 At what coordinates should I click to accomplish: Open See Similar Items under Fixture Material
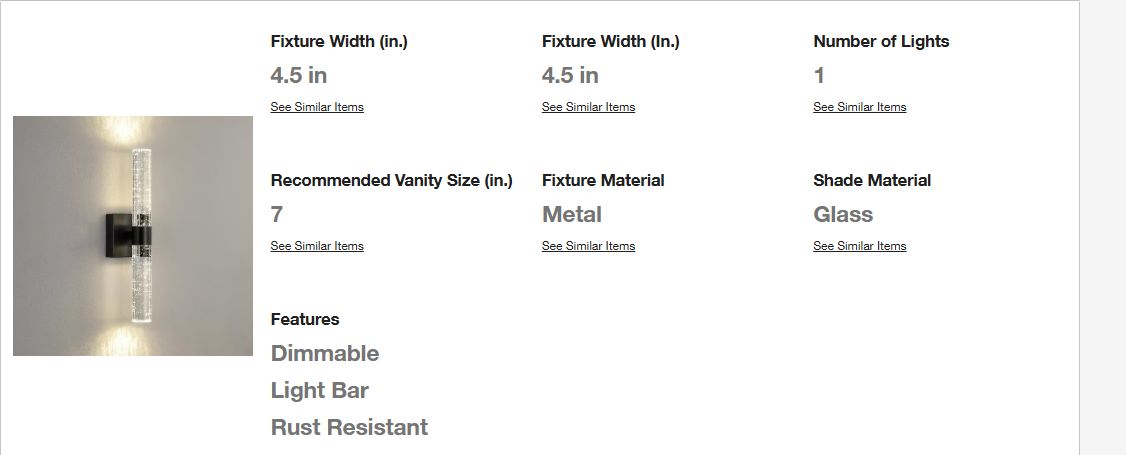588,246
